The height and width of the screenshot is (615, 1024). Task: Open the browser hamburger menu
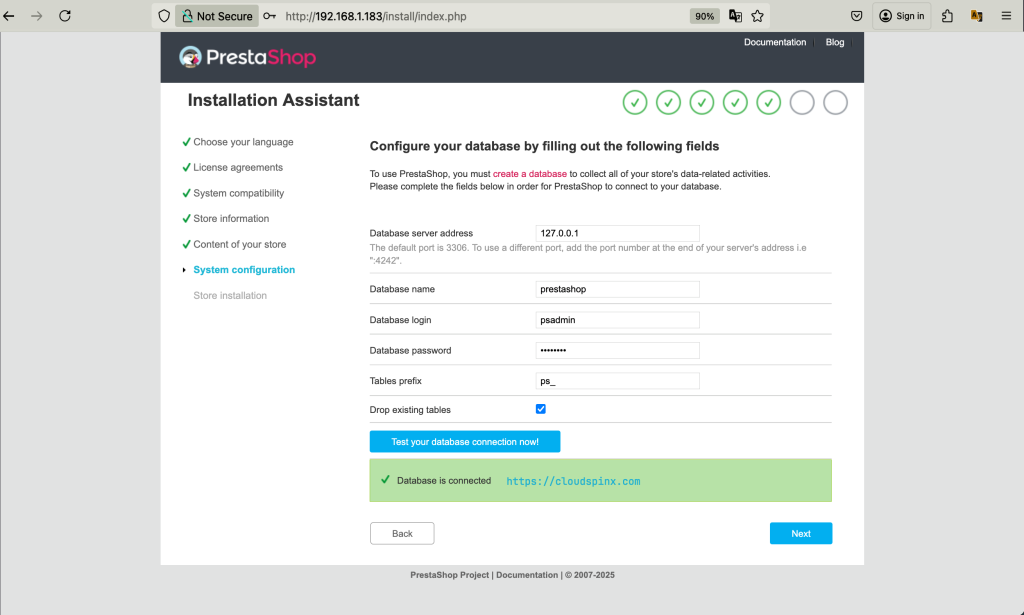tap(1006, 16)
